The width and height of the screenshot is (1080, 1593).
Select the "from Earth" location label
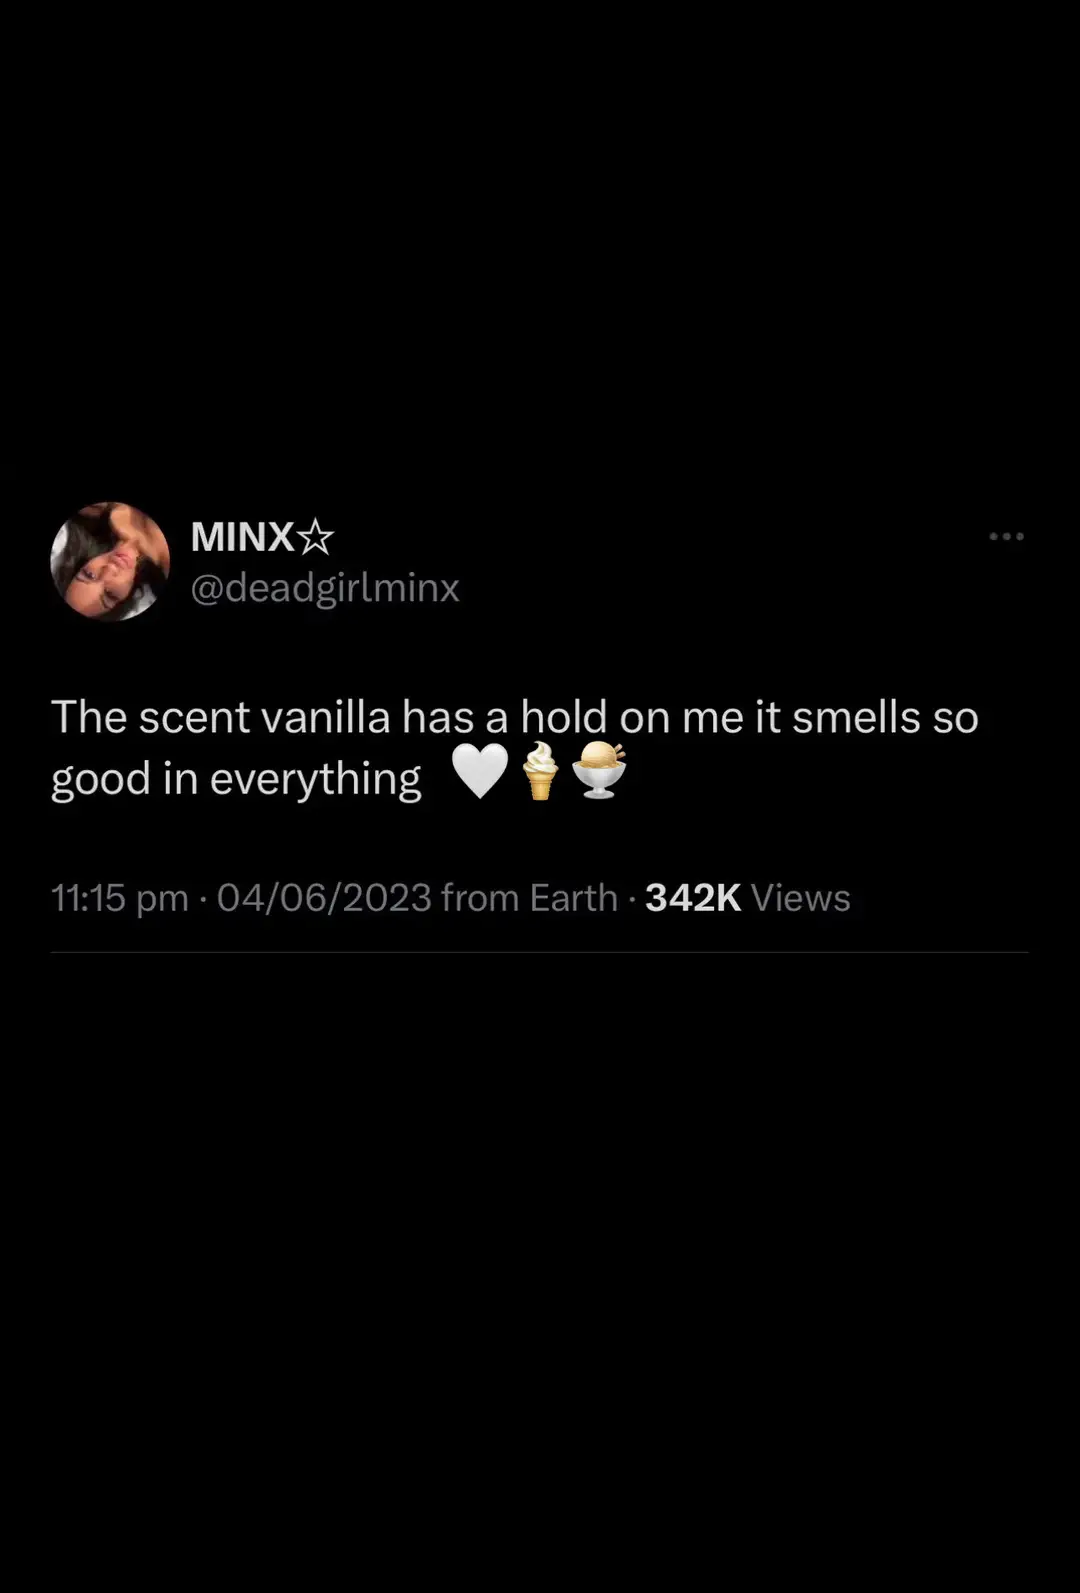529,898
